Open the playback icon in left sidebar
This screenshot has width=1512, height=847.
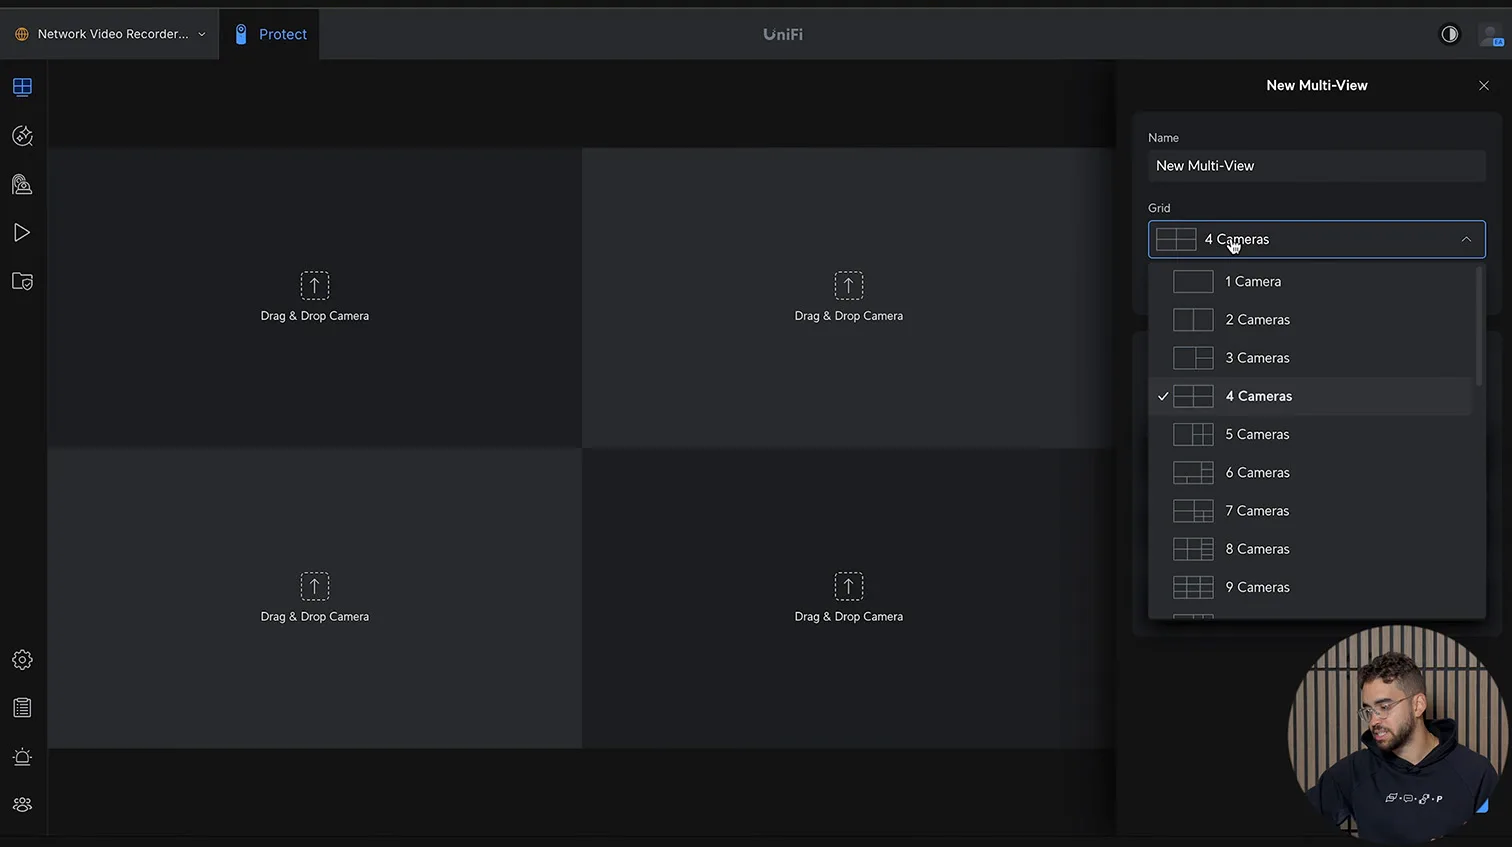point(22,233)
